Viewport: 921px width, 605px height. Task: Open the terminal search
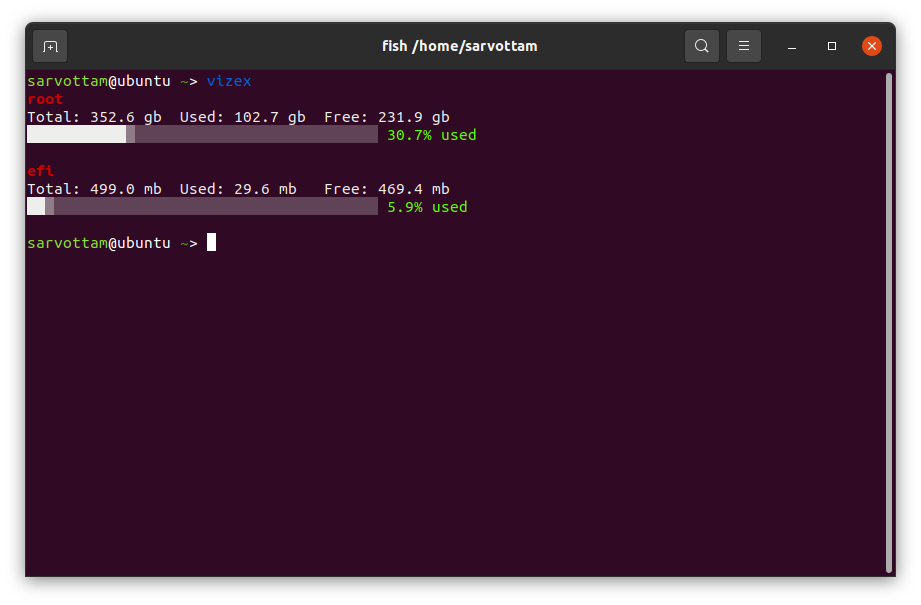click(x=701, y=46)
